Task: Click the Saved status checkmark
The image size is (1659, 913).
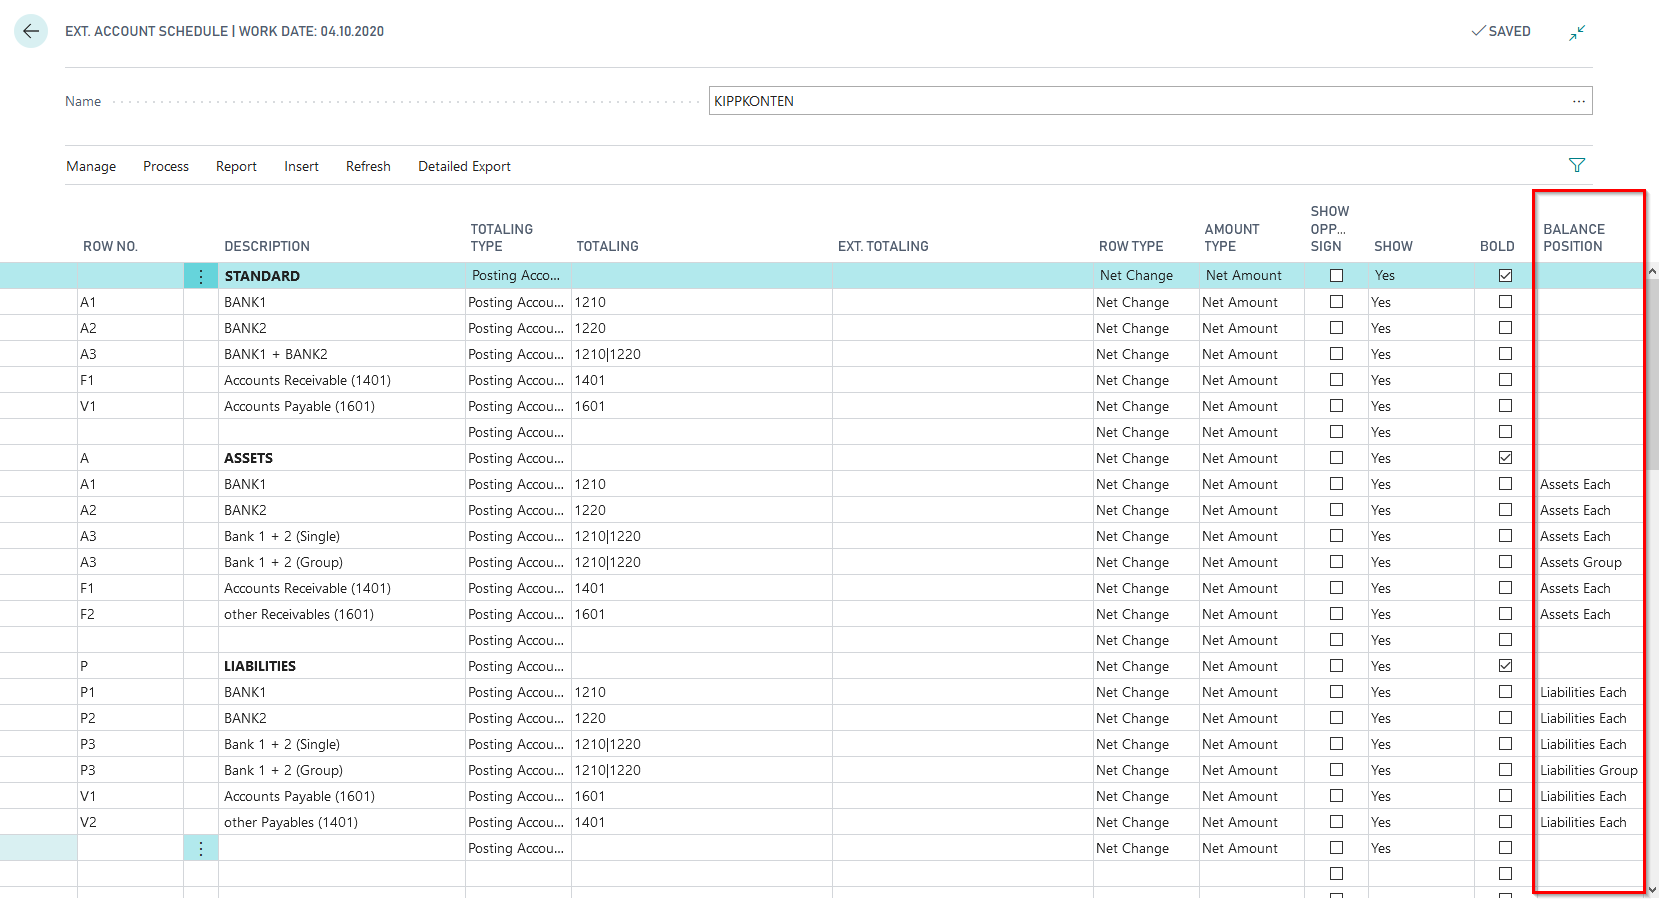Action: 1476,31
